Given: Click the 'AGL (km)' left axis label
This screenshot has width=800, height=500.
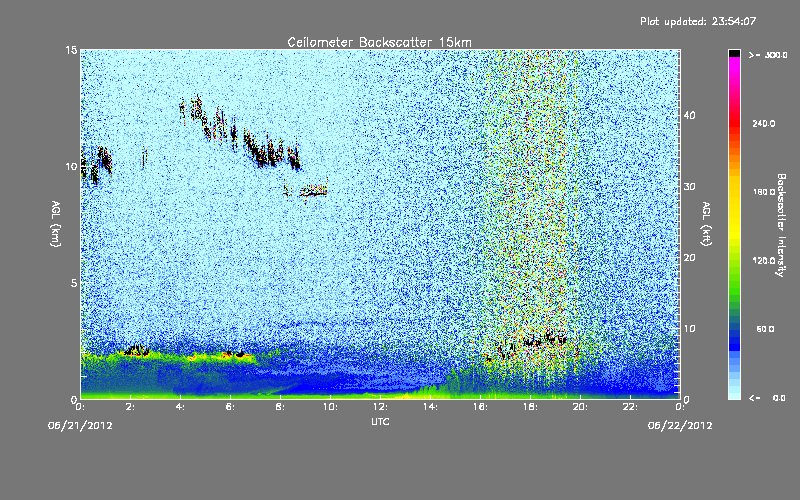Looking at the screenshot, I should [56, 224].
